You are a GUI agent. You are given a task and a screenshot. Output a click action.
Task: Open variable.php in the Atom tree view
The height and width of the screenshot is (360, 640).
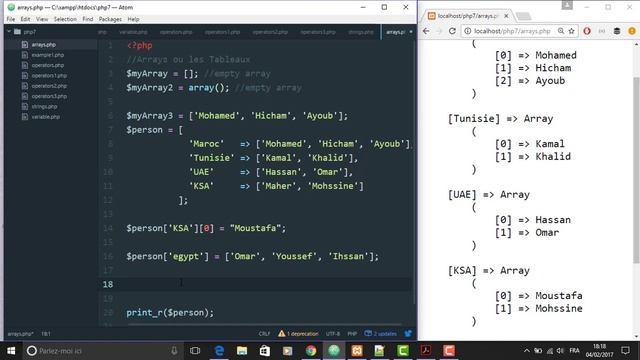pyautogui.click(x=45, y=117)
